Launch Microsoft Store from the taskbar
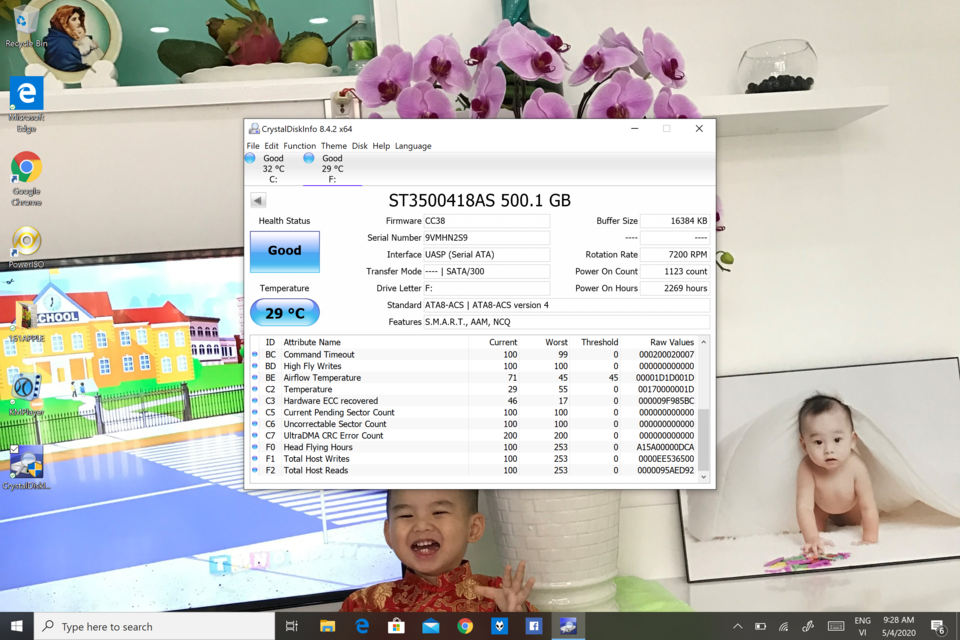Viewport: 960px width, 640px height. 396,626
